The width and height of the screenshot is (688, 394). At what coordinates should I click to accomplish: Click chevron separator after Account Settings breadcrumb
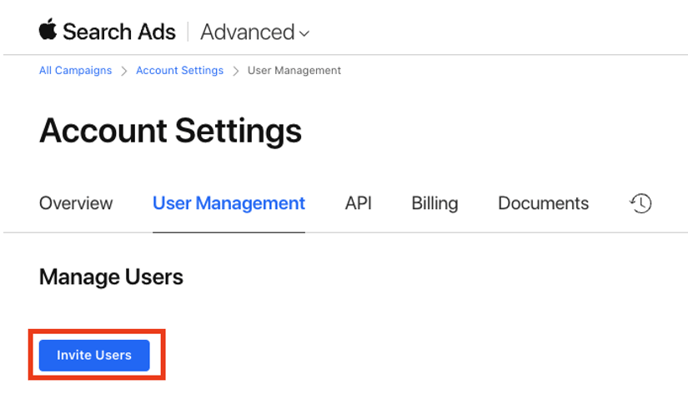(x=236, y=71)
